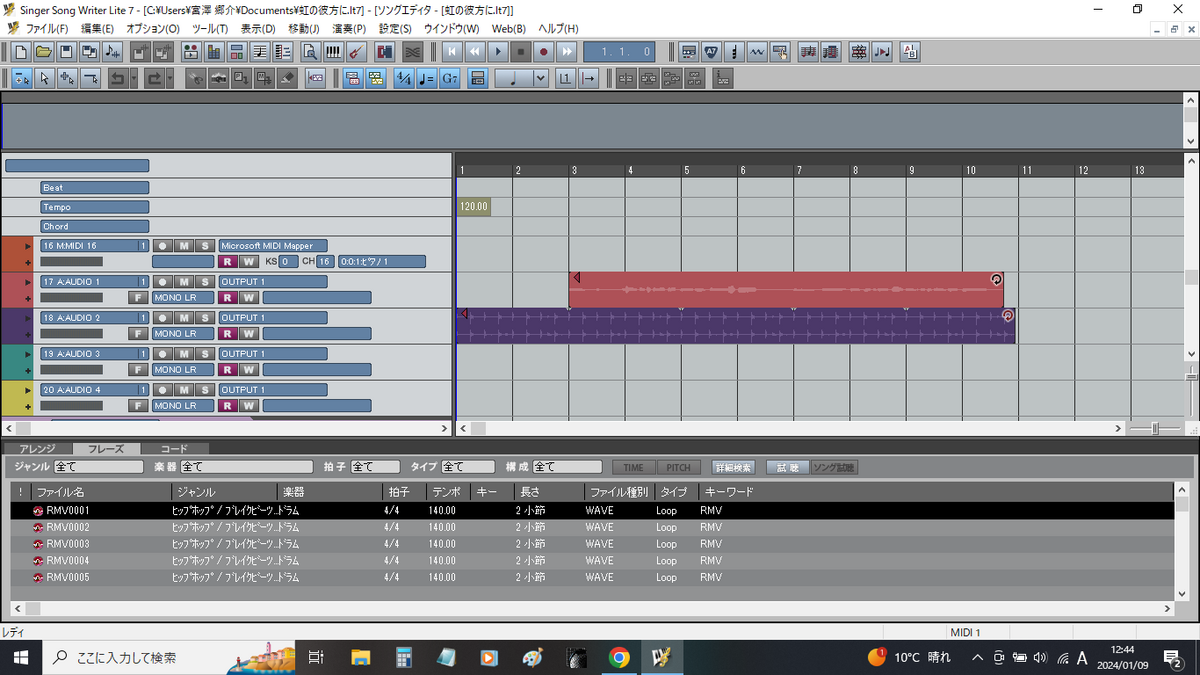Open the ウインドウ(W) menu

coord(451,29)
